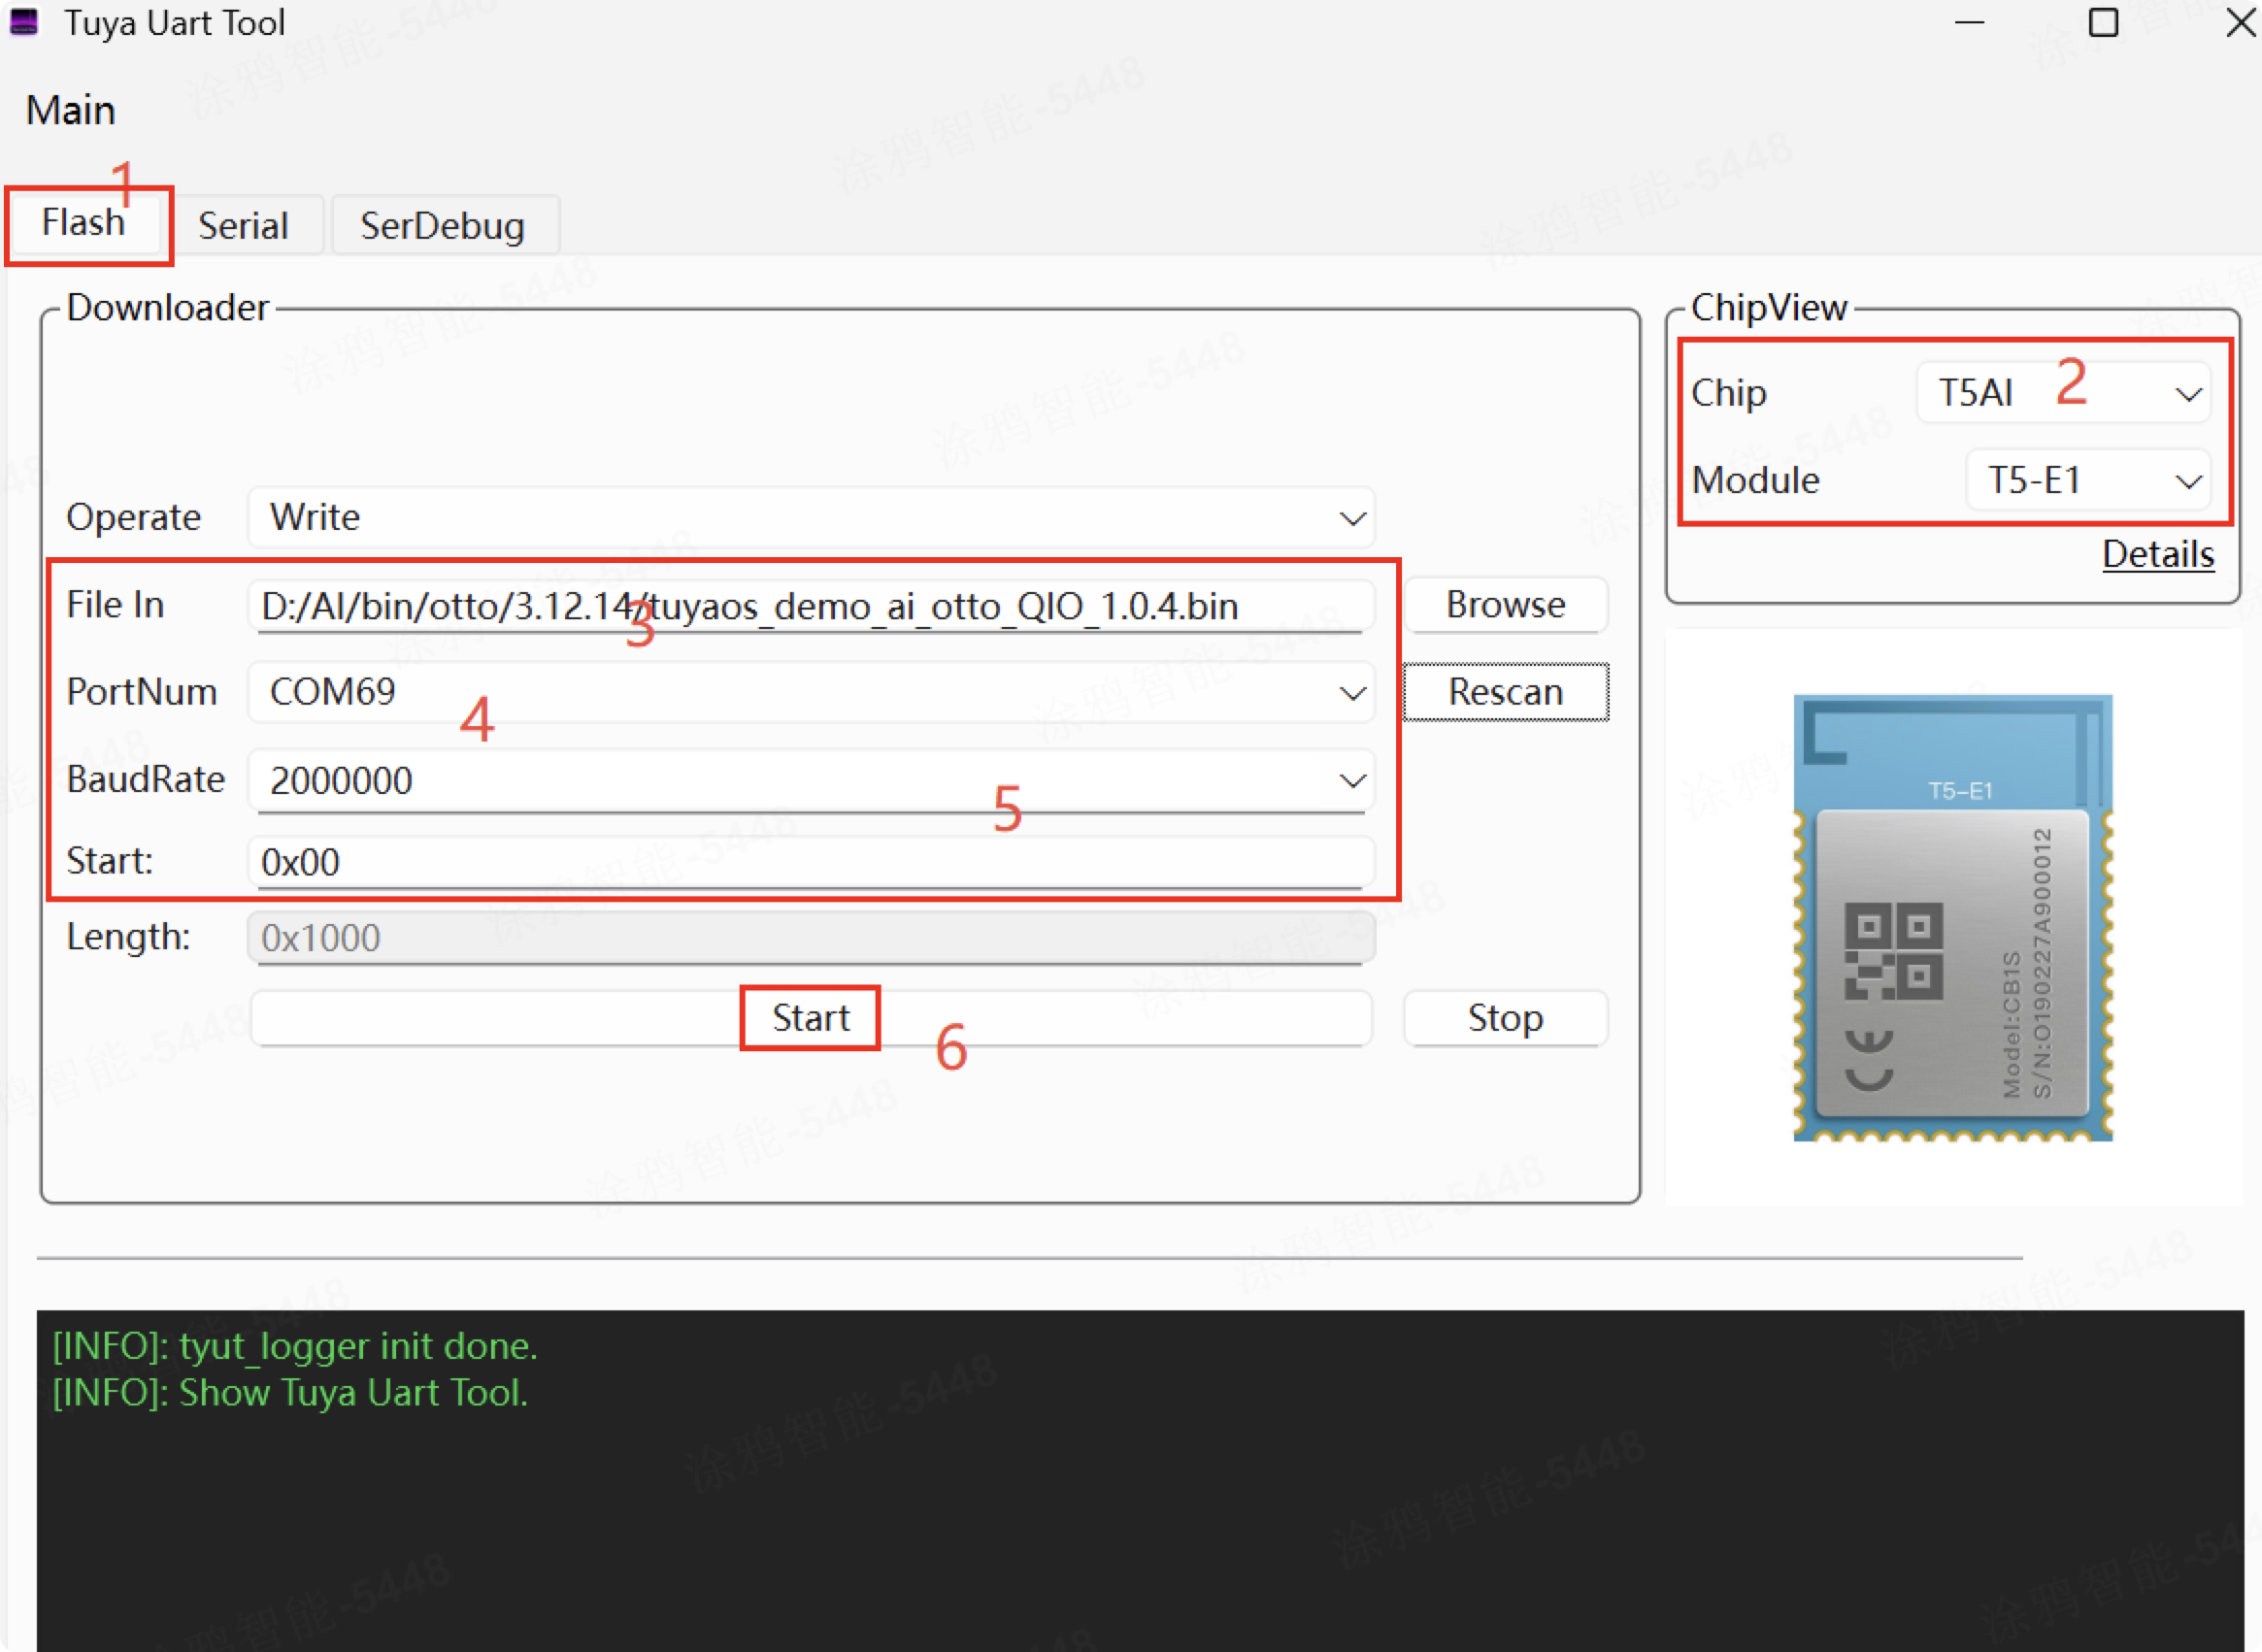Click the File In path field

[811, 605]
